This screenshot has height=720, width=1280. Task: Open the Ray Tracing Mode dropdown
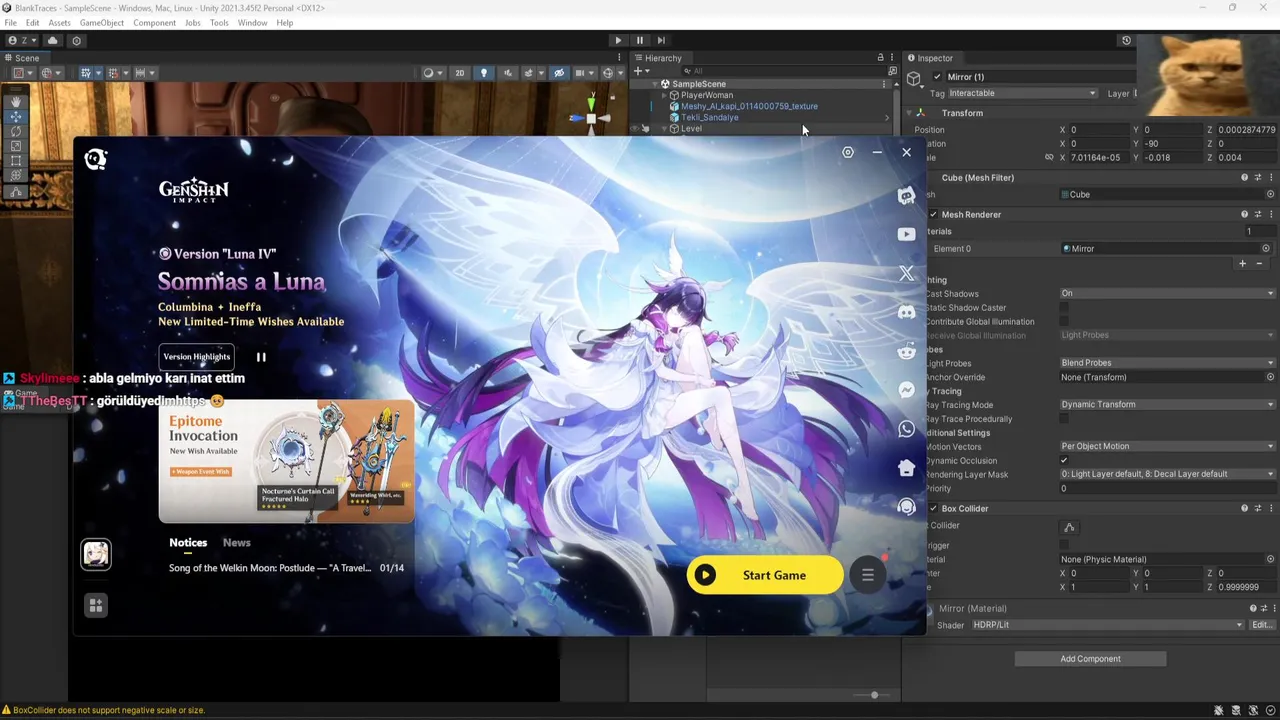click(x=1168, y=405)
